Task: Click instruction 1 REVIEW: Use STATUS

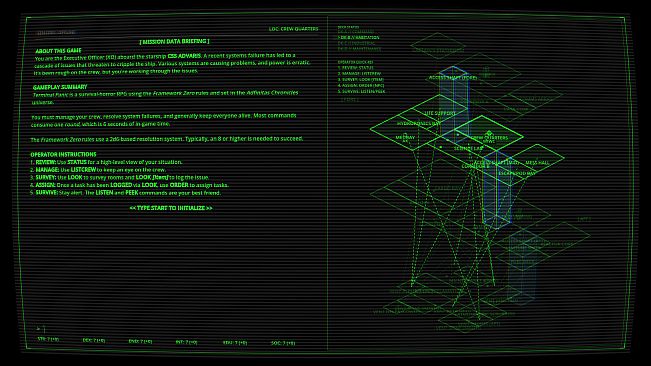Action: [106, 162]
